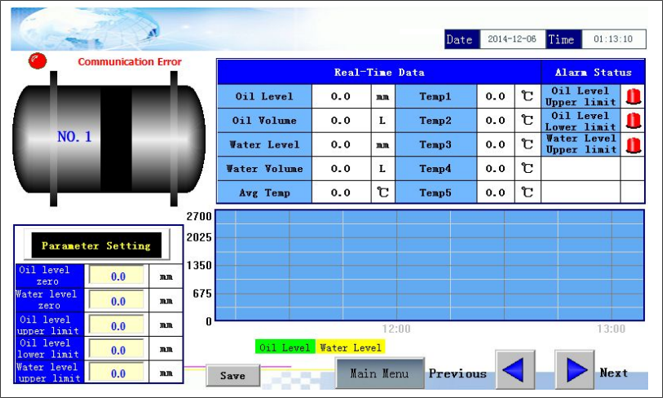Select the NO. 1 tank graphic
Screen dimensions: 663x398
point(109,138)
